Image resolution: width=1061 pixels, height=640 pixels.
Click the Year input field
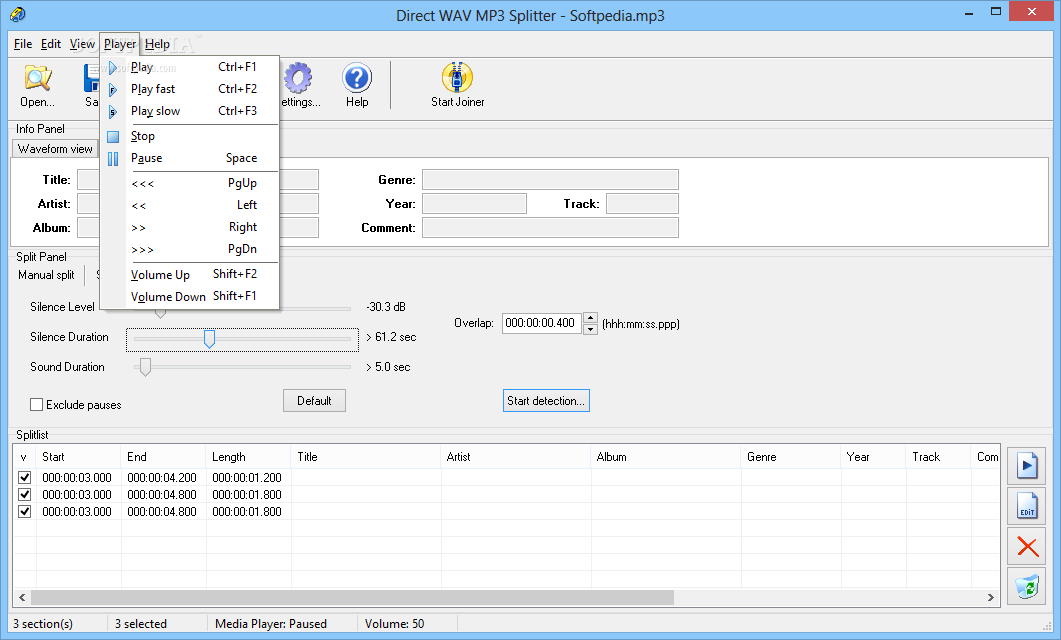click(x=474, y=204)
